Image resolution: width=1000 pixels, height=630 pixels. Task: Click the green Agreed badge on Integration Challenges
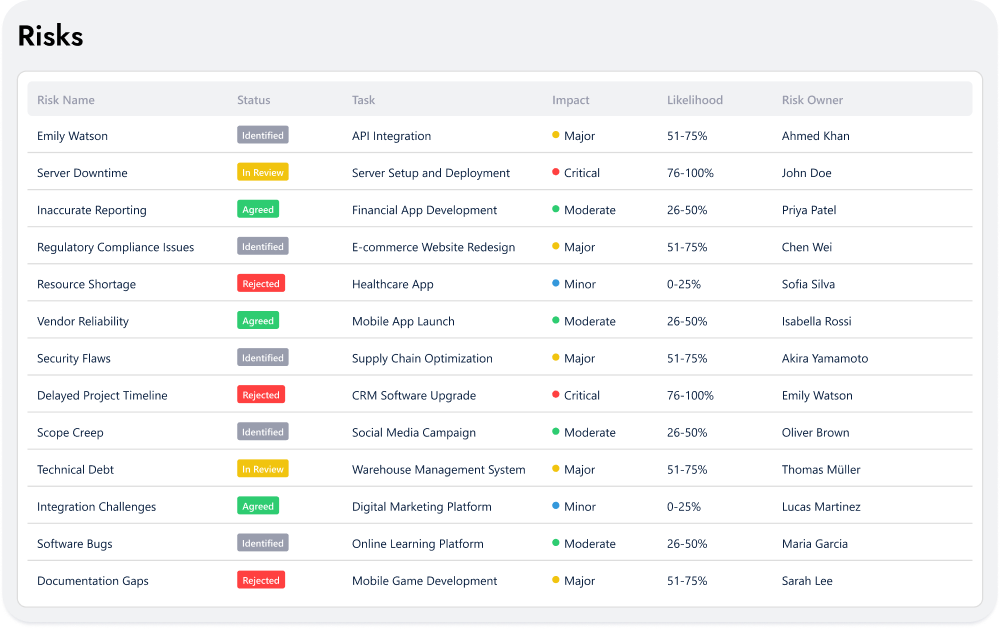coord(258,506)
